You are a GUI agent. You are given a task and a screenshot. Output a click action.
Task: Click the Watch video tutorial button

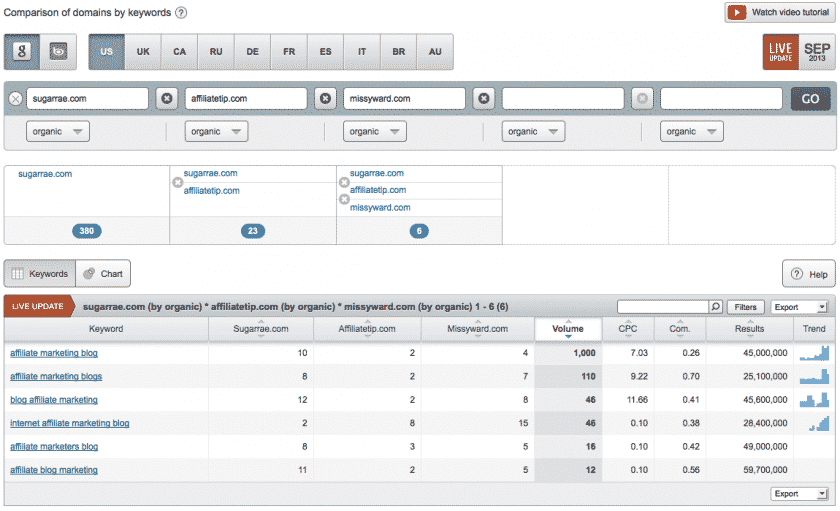click(x=780, y=12)
